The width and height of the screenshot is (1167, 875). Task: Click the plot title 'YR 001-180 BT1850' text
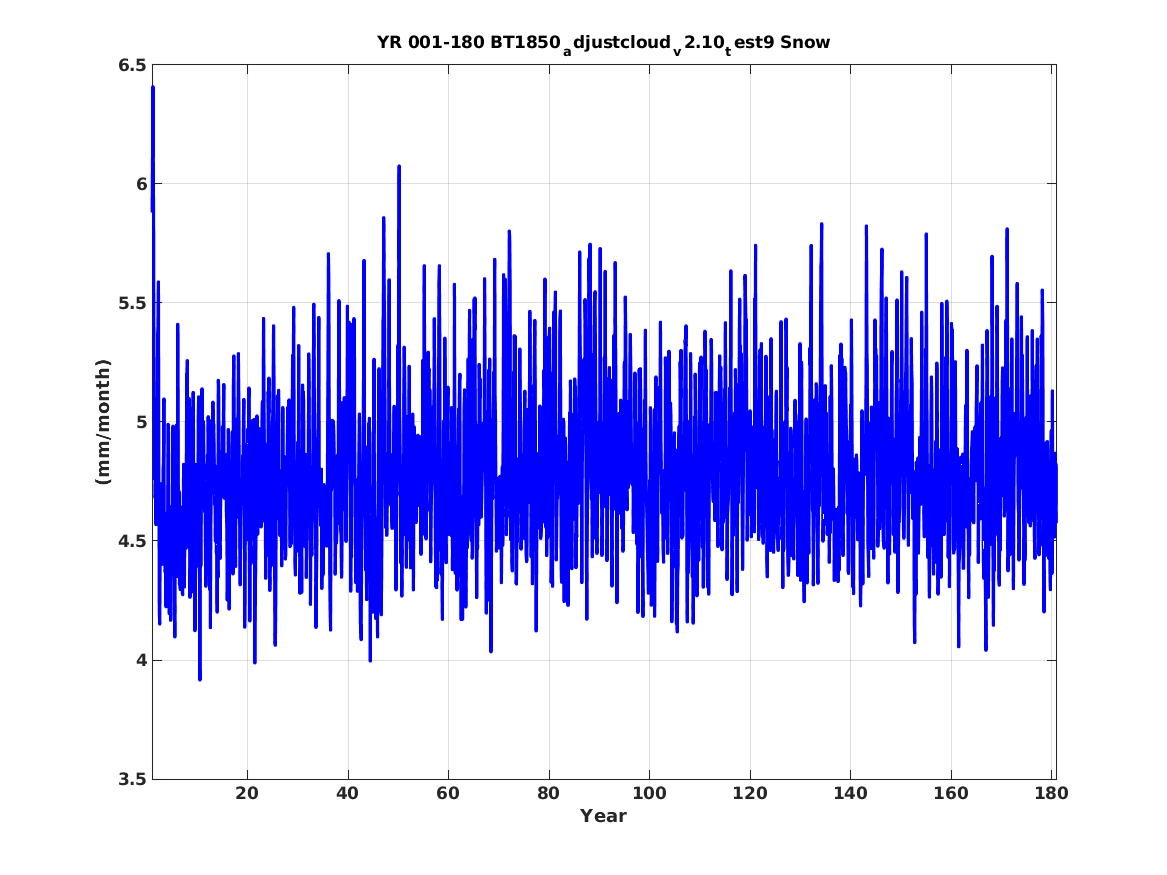[x=468, y=42]
